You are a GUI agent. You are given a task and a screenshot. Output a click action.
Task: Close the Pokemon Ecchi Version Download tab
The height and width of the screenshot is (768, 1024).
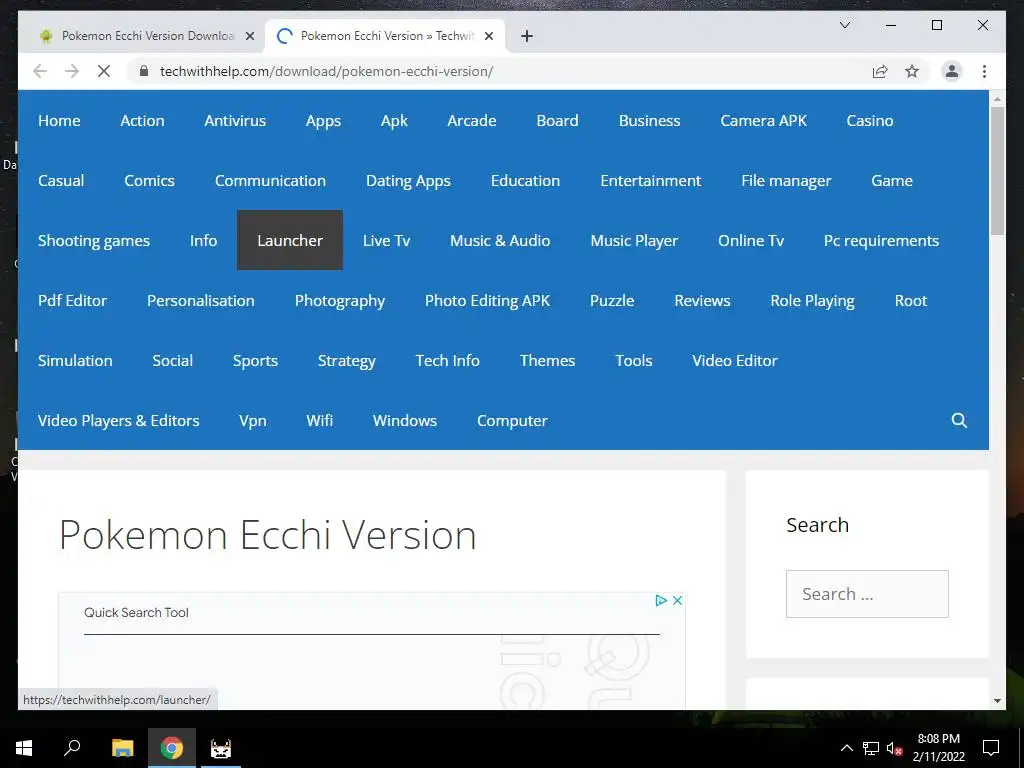(249, 36)
